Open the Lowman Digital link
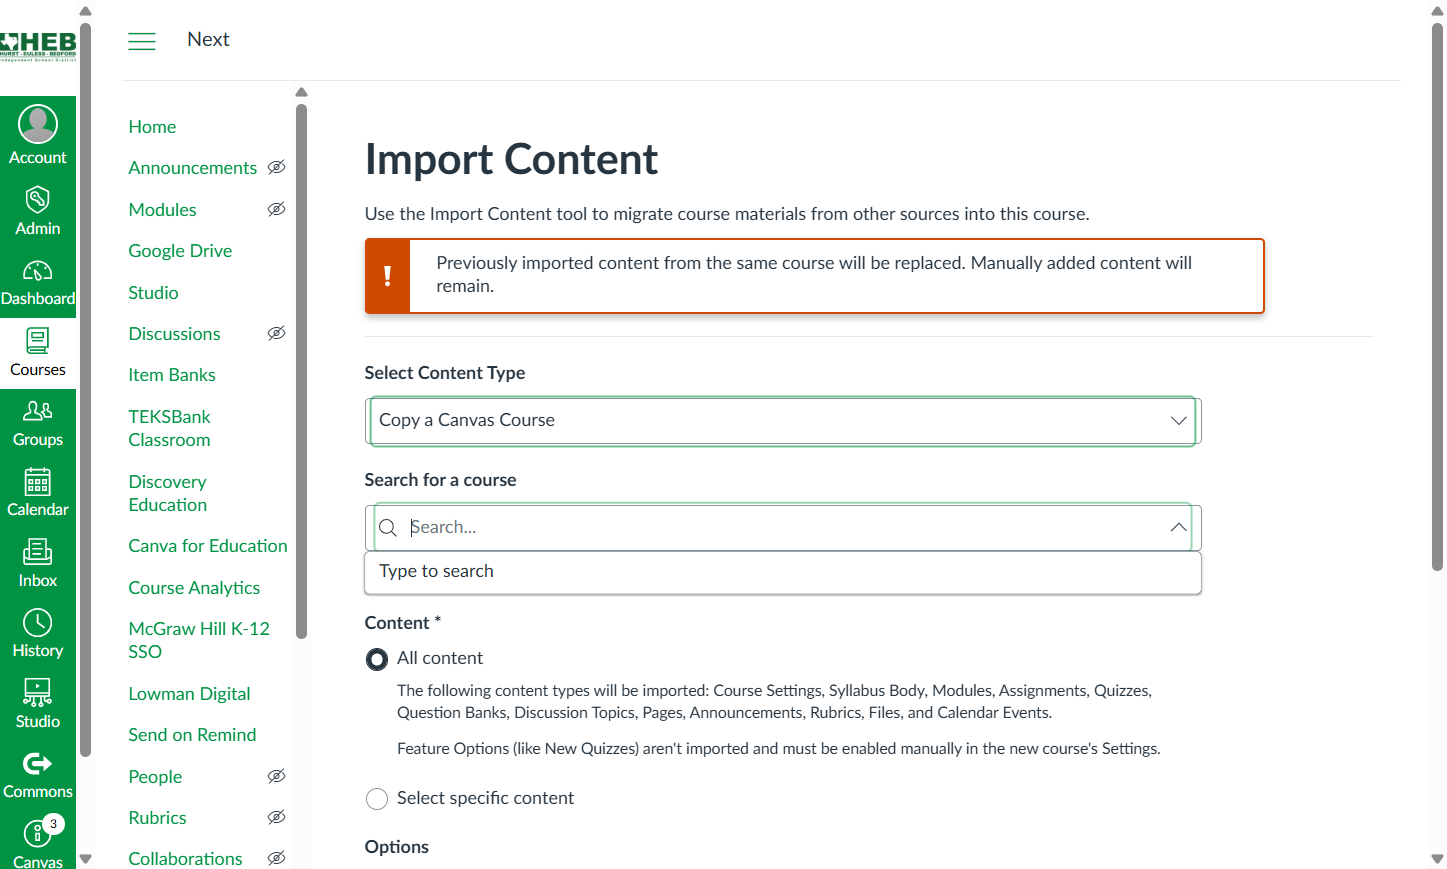1447x869 pixels. pos(189,694)
